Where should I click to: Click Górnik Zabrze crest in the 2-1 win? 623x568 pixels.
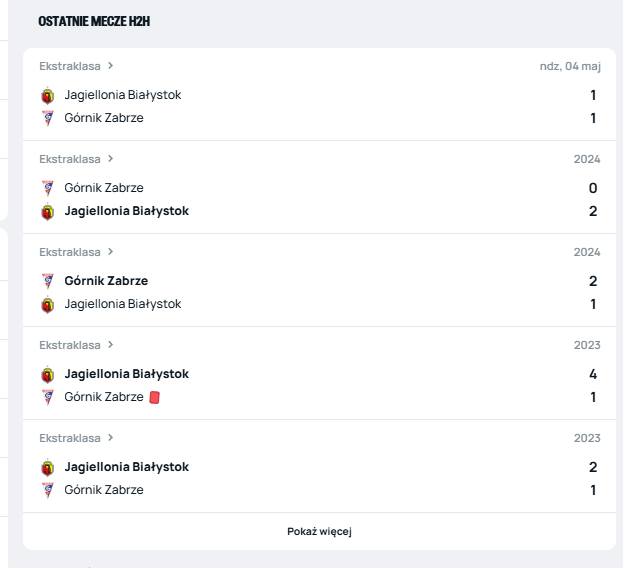pos(47,281)
